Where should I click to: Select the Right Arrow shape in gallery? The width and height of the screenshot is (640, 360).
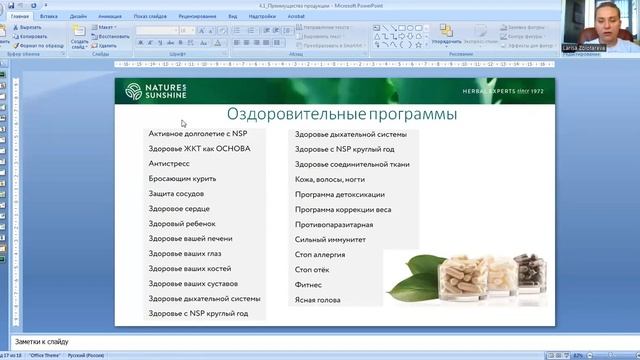[402, 36]
